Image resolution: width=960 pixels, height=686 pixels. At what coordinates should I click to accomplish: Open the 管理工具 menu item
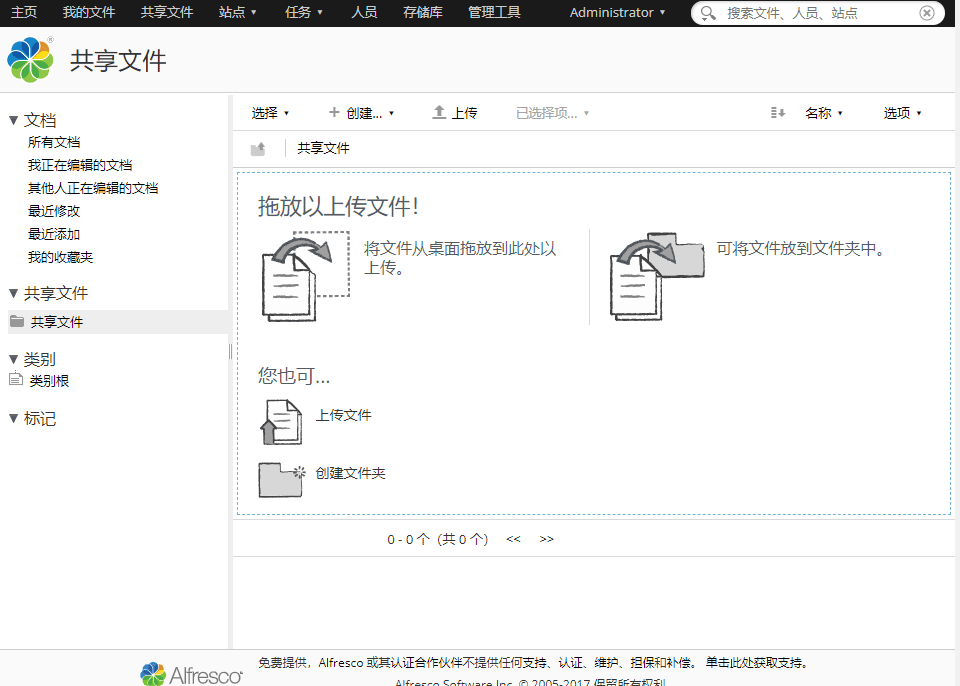click(x=493, y=13)
